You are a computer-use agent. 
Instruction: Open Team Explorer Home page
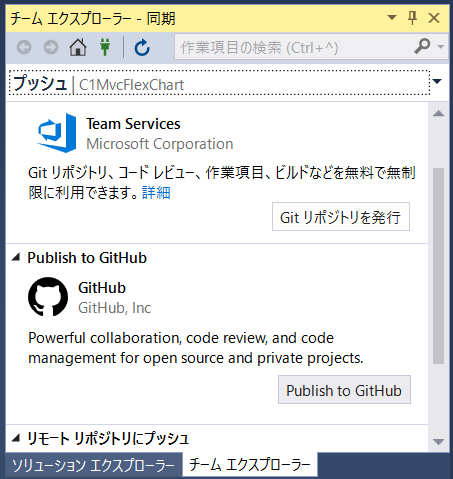(x=78, y=47)
